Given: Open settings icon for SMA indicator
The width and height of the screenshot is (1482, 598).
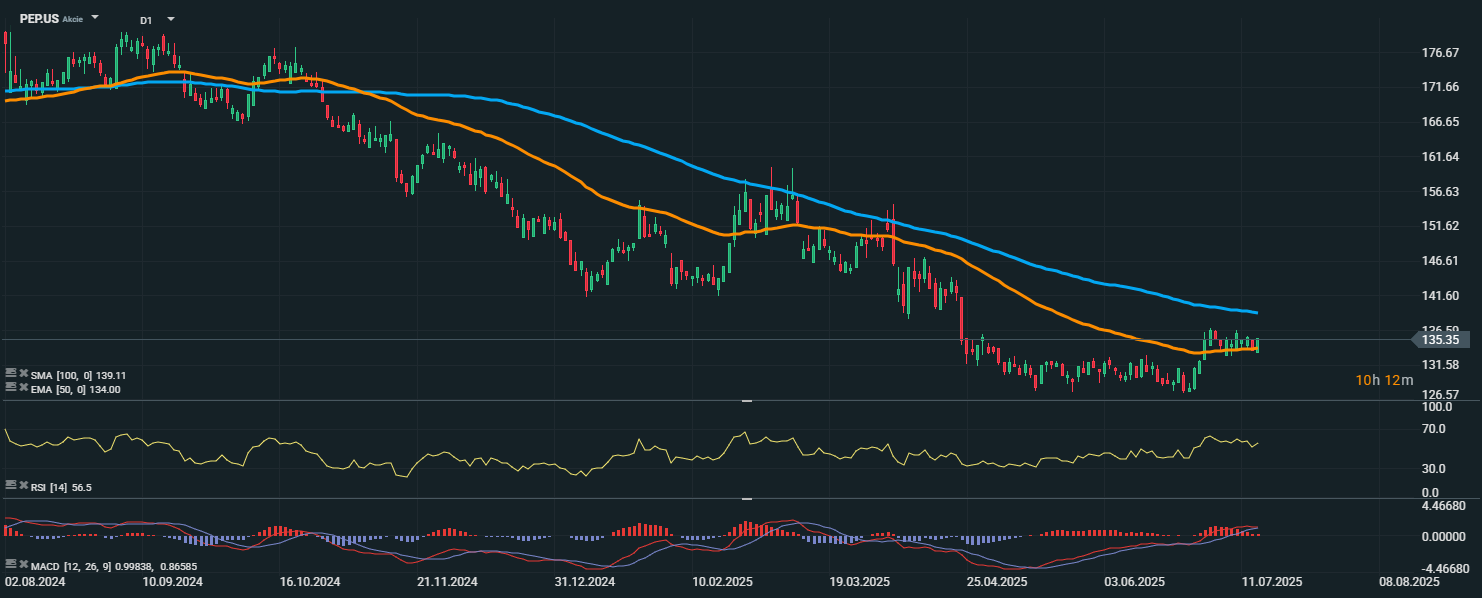Looking at the screenshot, I should pos(11,373).
